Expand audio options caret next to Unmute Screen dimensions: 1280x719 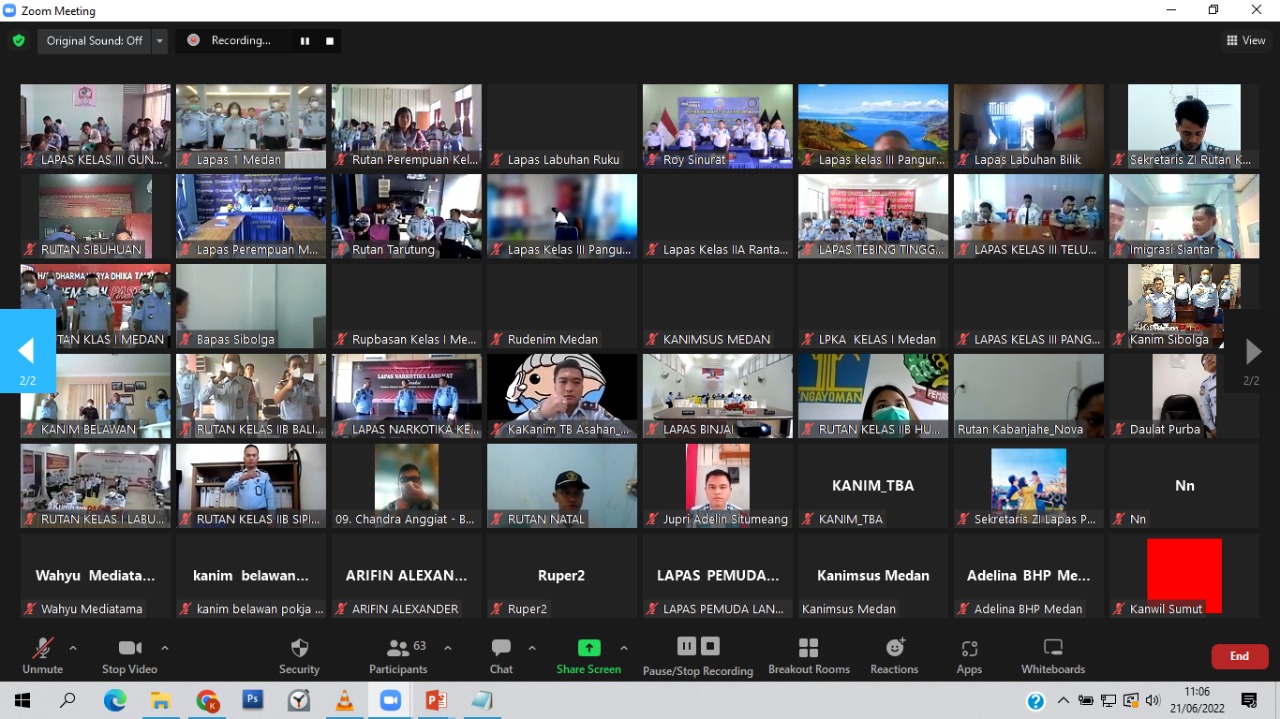(73, 648)
